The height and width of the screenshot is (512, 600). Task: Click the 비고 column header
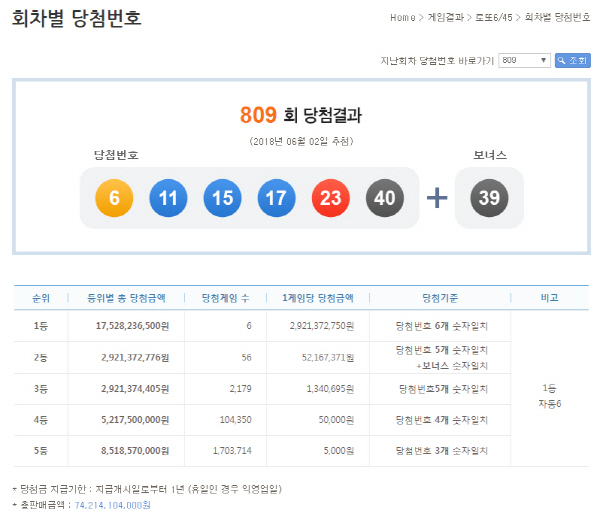549,298
